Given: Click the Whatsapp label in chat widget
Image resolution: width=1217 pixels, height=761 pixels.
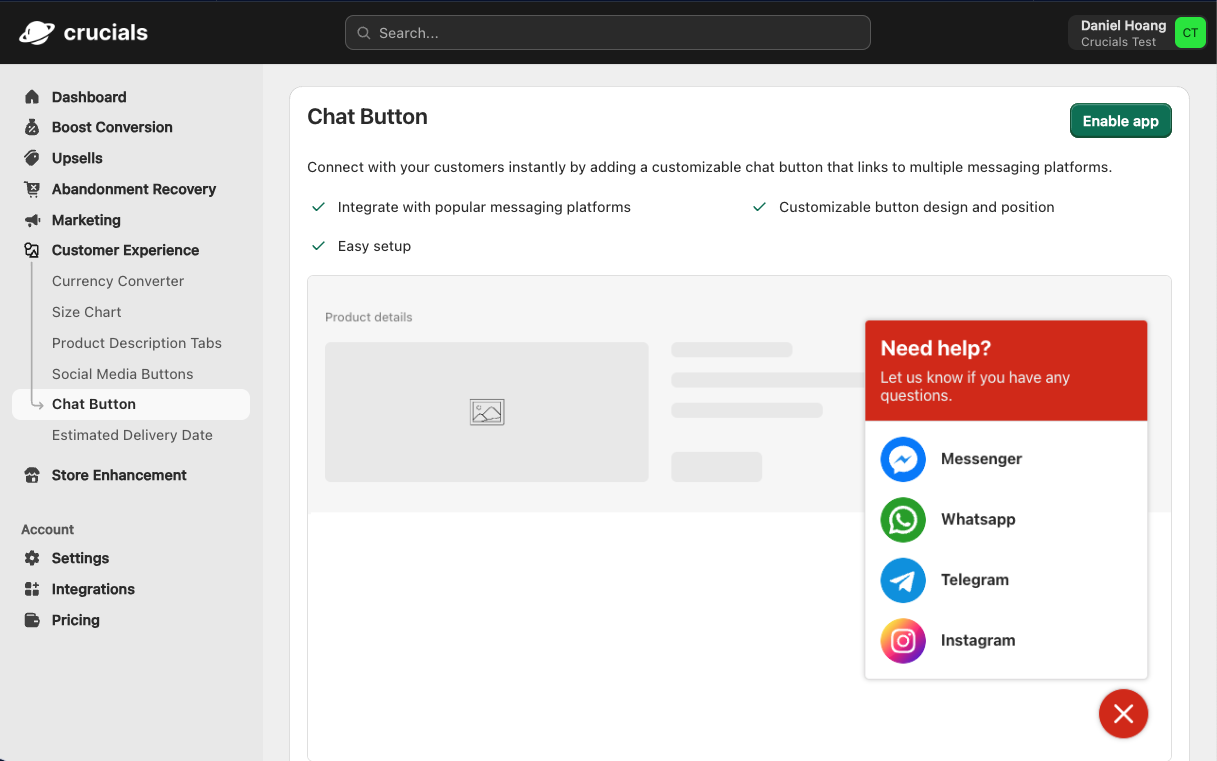Looking at the screenshot, I should click(x=978, y=520).
